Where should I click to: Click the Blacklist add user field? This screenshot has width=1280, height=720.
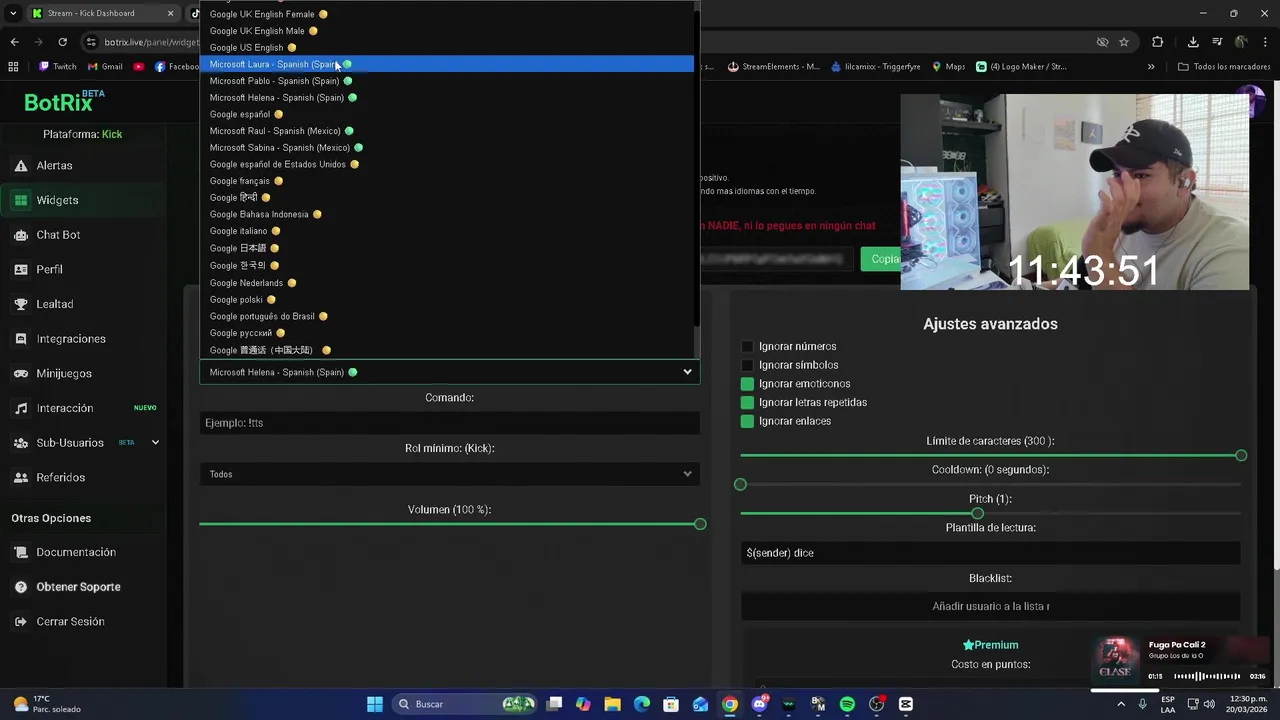click(x=990, y=606)
